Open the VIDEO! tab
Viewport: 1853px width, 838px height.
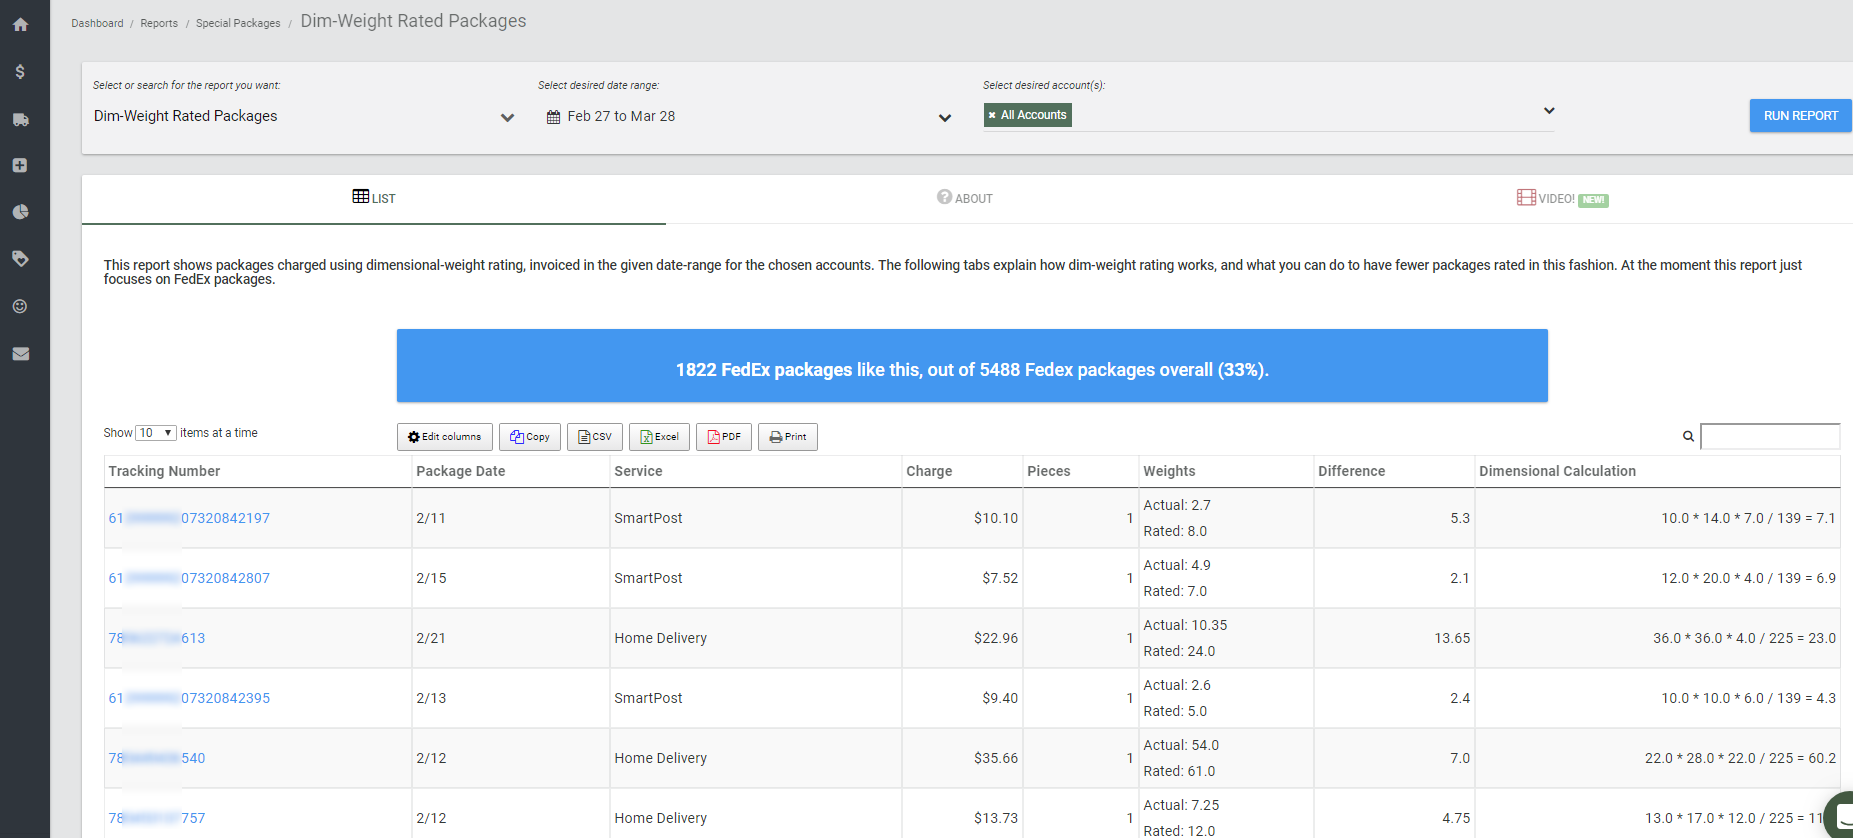point(1562,198)
